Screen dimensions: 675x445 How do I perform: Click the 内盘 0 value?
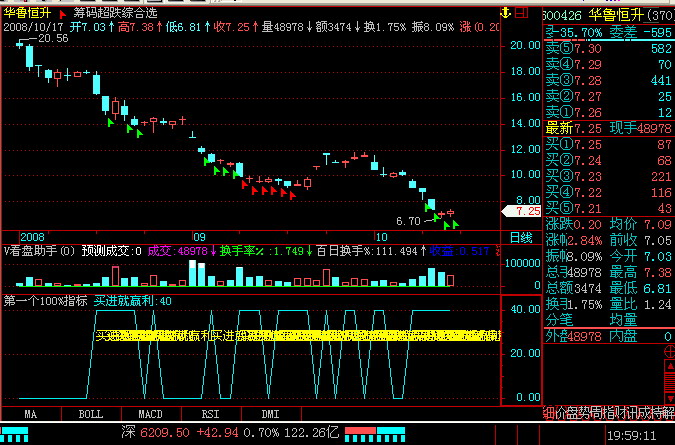[641, 336]
